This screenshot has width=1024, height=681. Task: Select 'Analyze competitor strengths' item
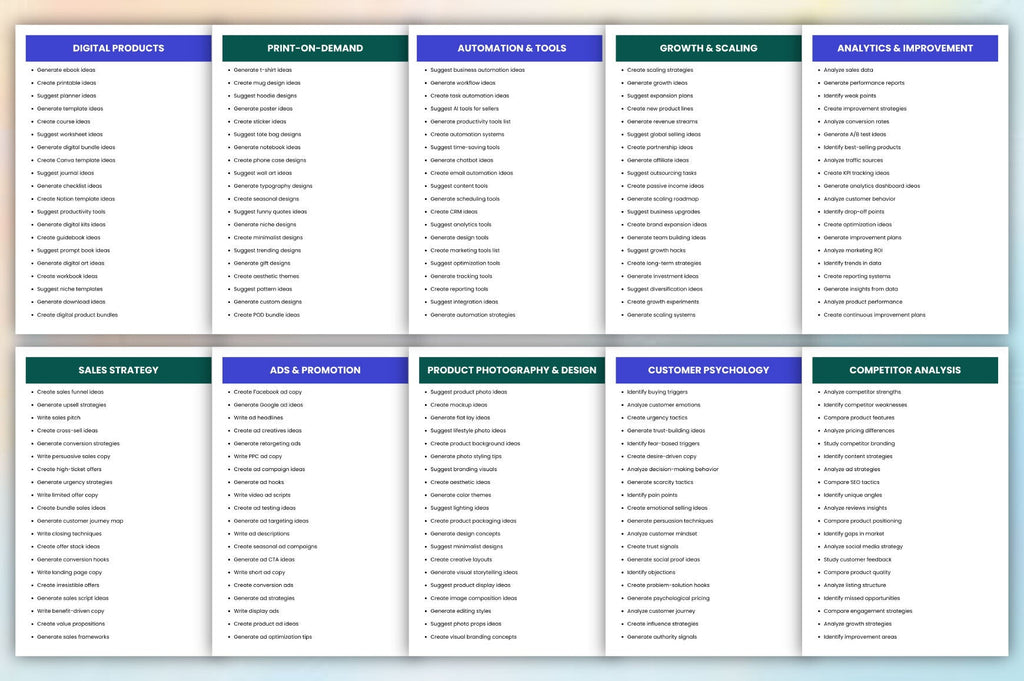[862, 392]
